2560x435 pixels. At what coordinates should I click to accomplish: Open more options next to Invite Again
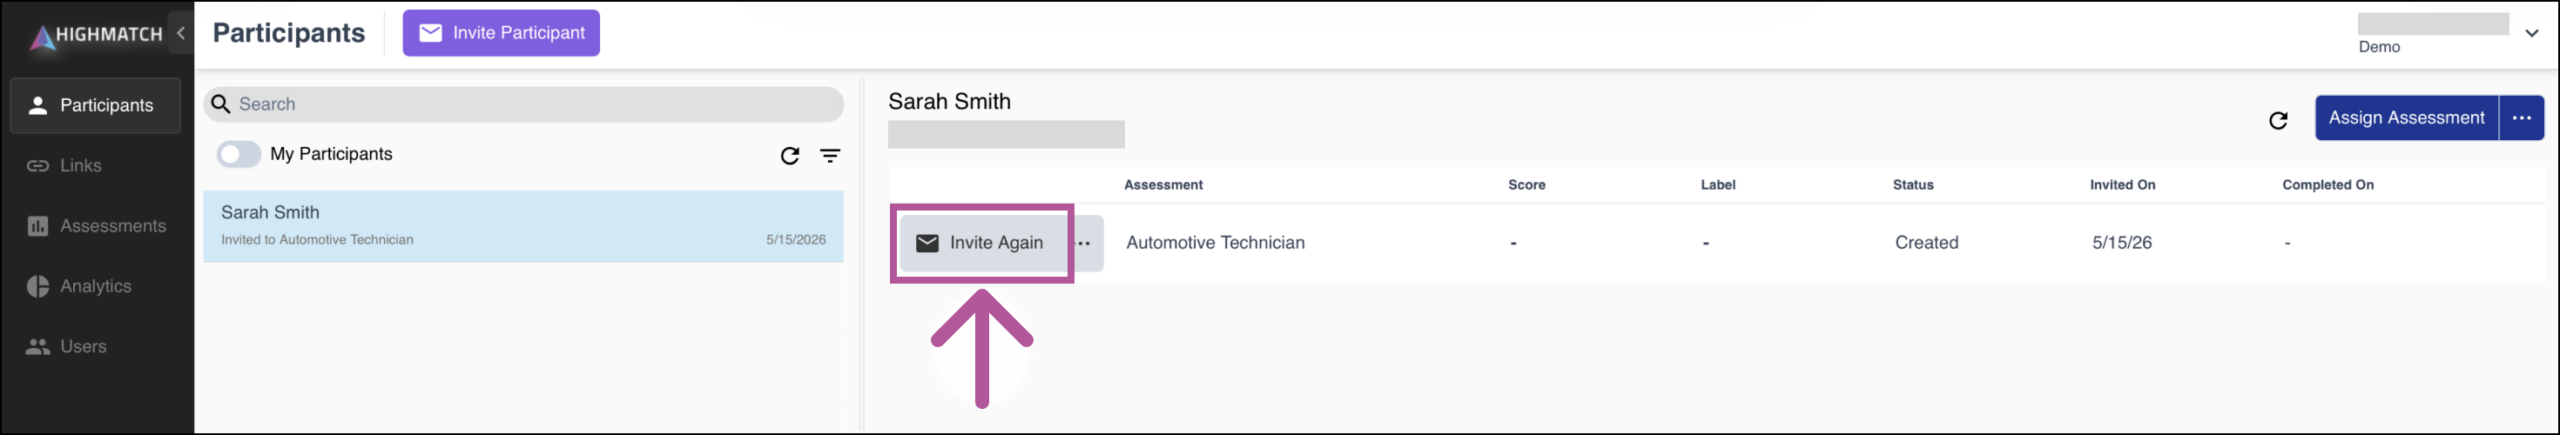point(1085,243)
